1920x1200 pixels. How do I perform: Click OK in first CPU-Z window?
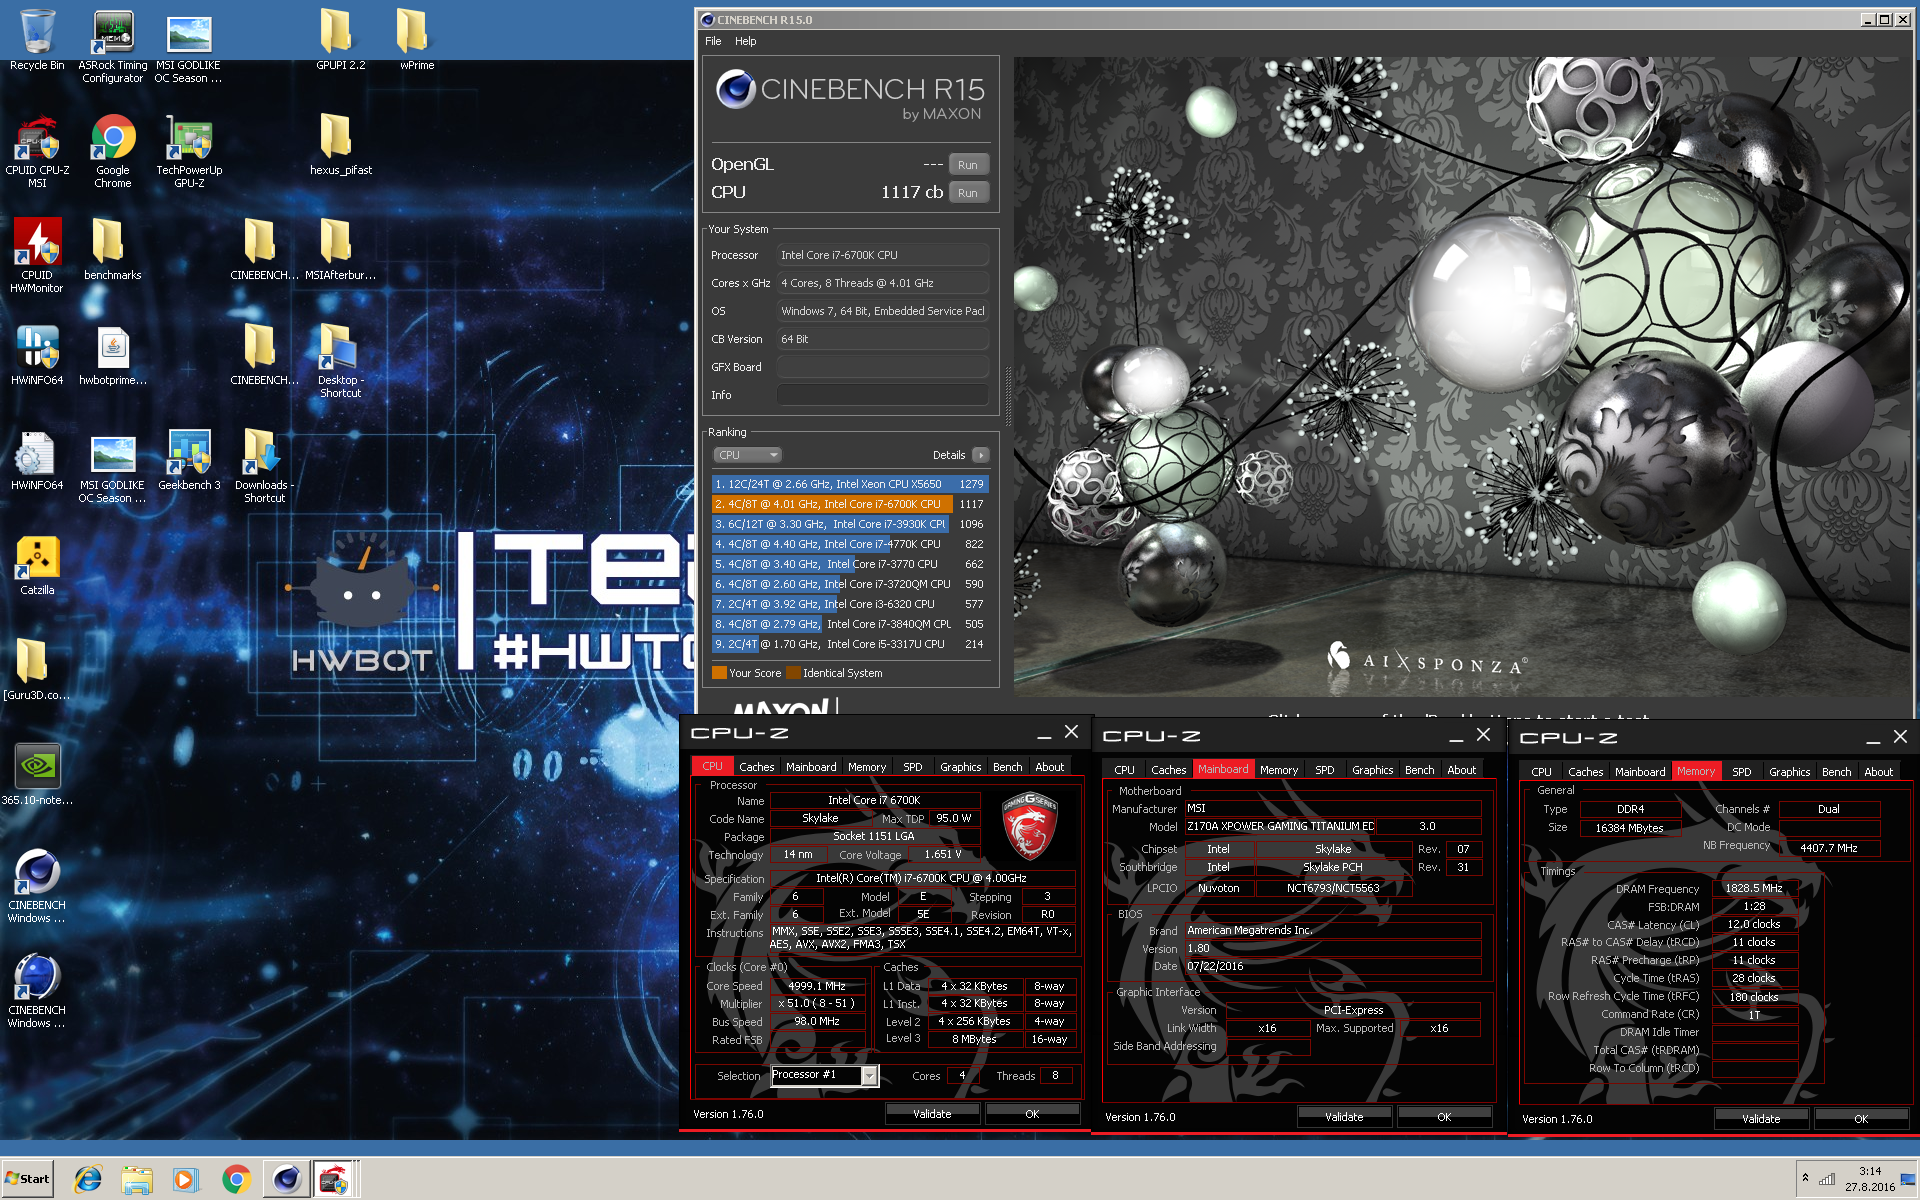click(1032, 1114)
